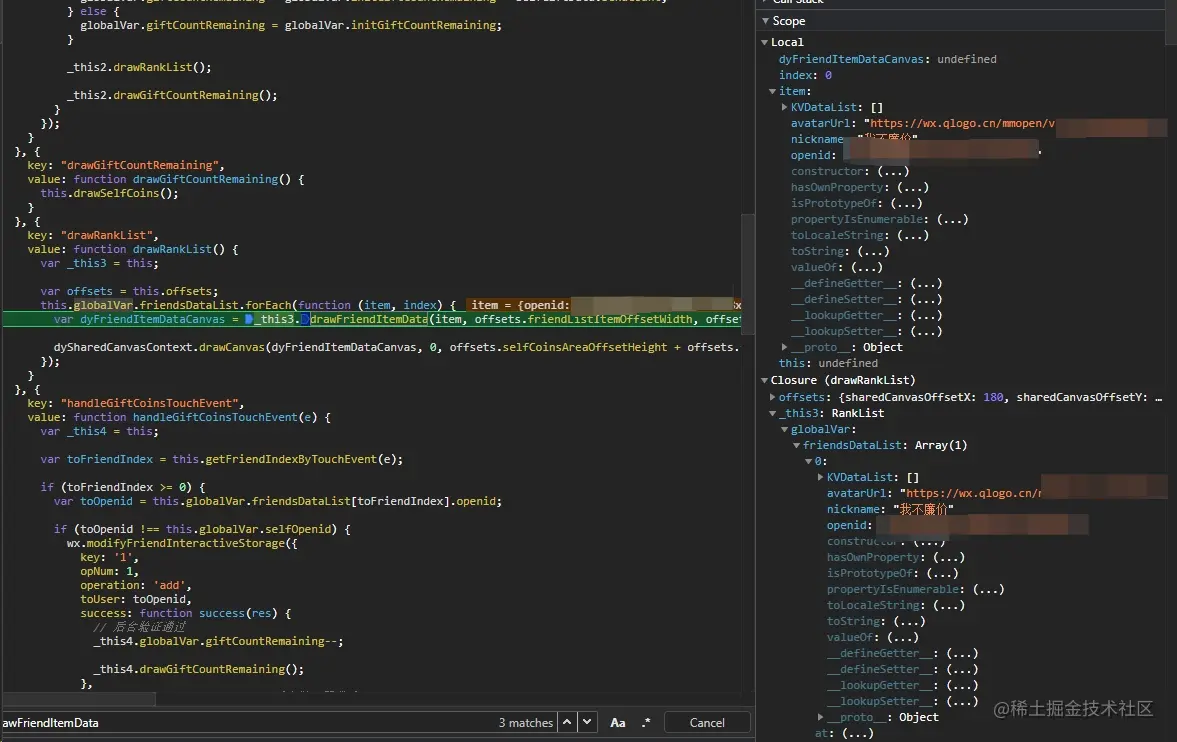The height and width of the screenshot is (742, 1177).
Task: Open the avatarUrl link under friendsDataList
Action: click(x=974, y=493)
